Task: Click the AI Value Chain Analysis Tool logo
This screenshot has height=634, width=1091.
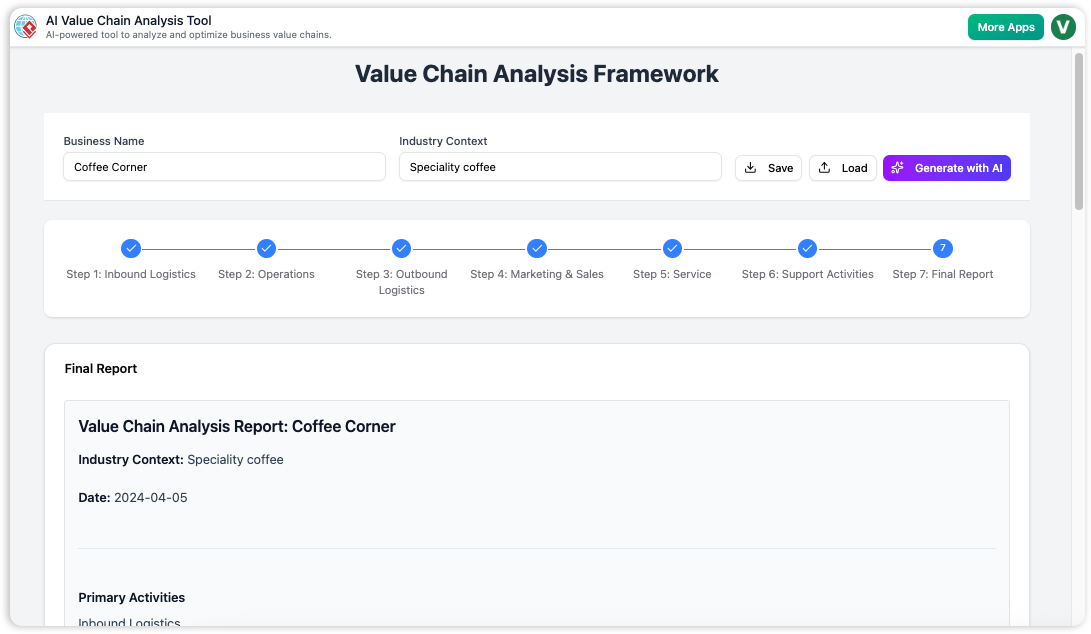Action: pyautogui.click(x=25, y=26)
